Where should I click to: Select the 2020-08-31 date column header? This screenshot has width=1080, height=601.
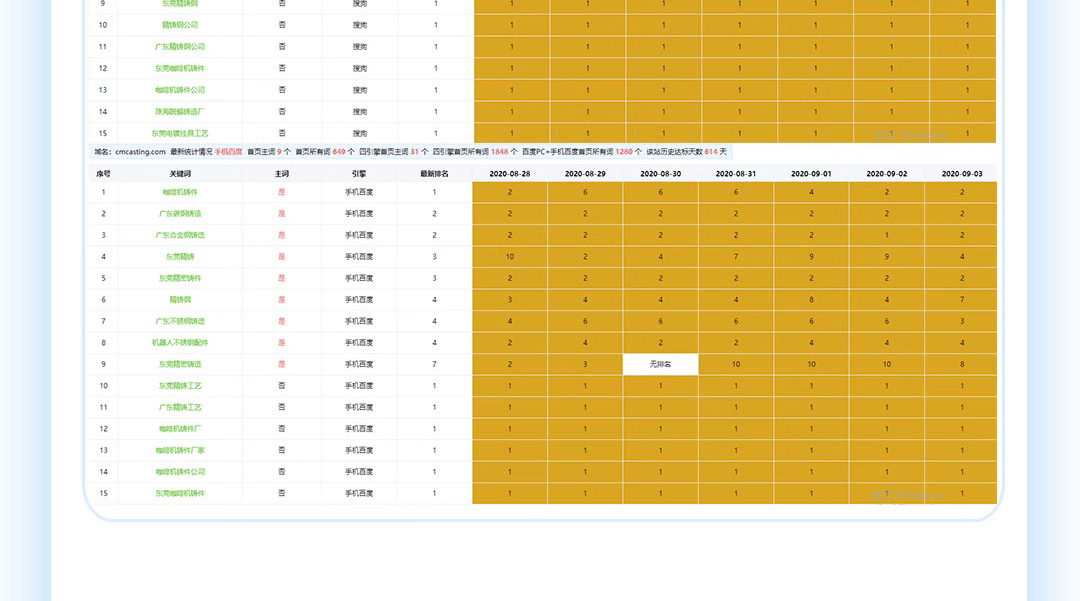[736, 174]
